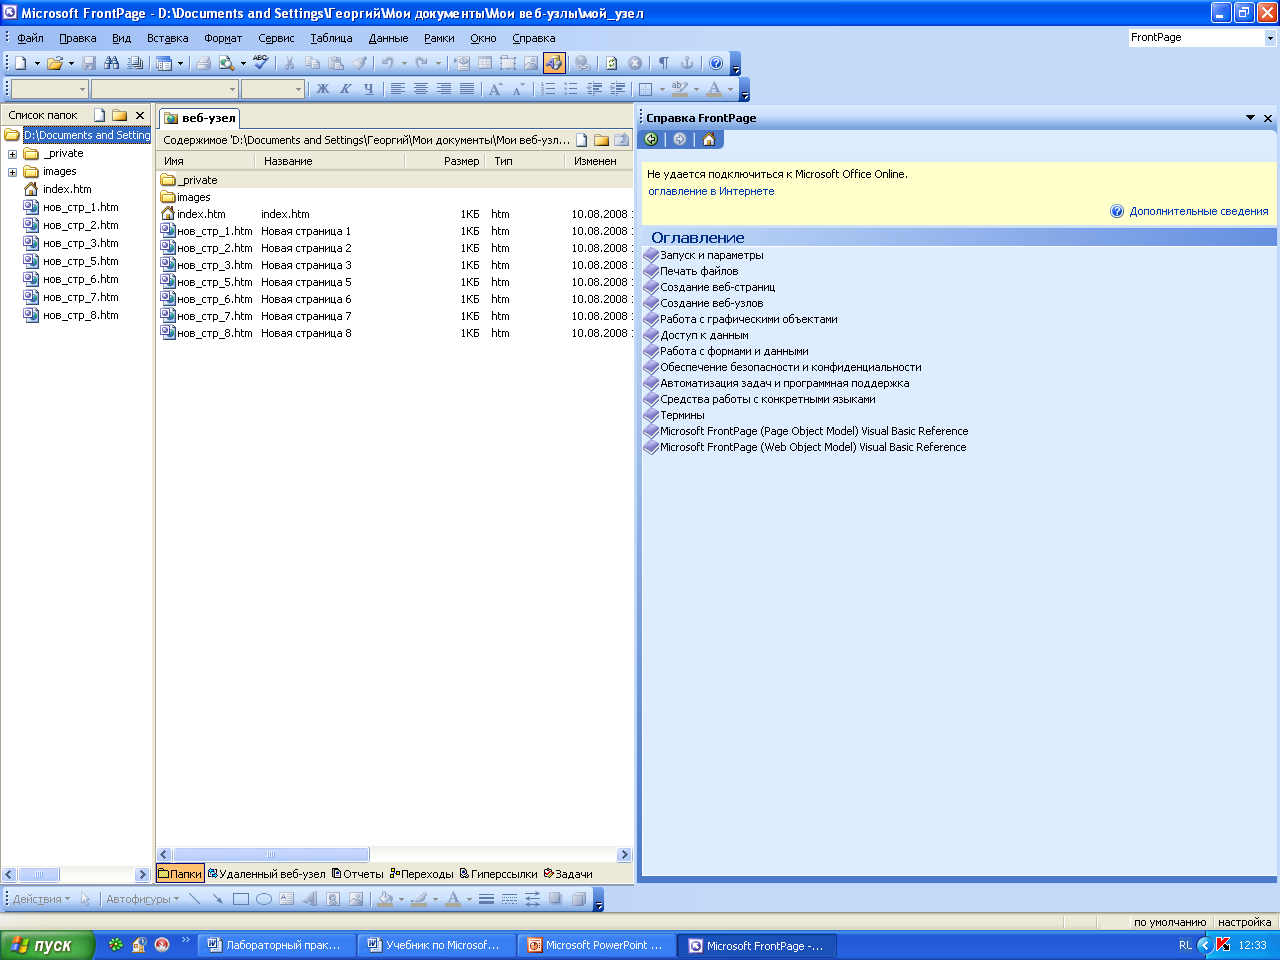This screenshot has width=1280, height=960.
Task: Expand the _private folder tree node
Action: click(x=12, y=154)
